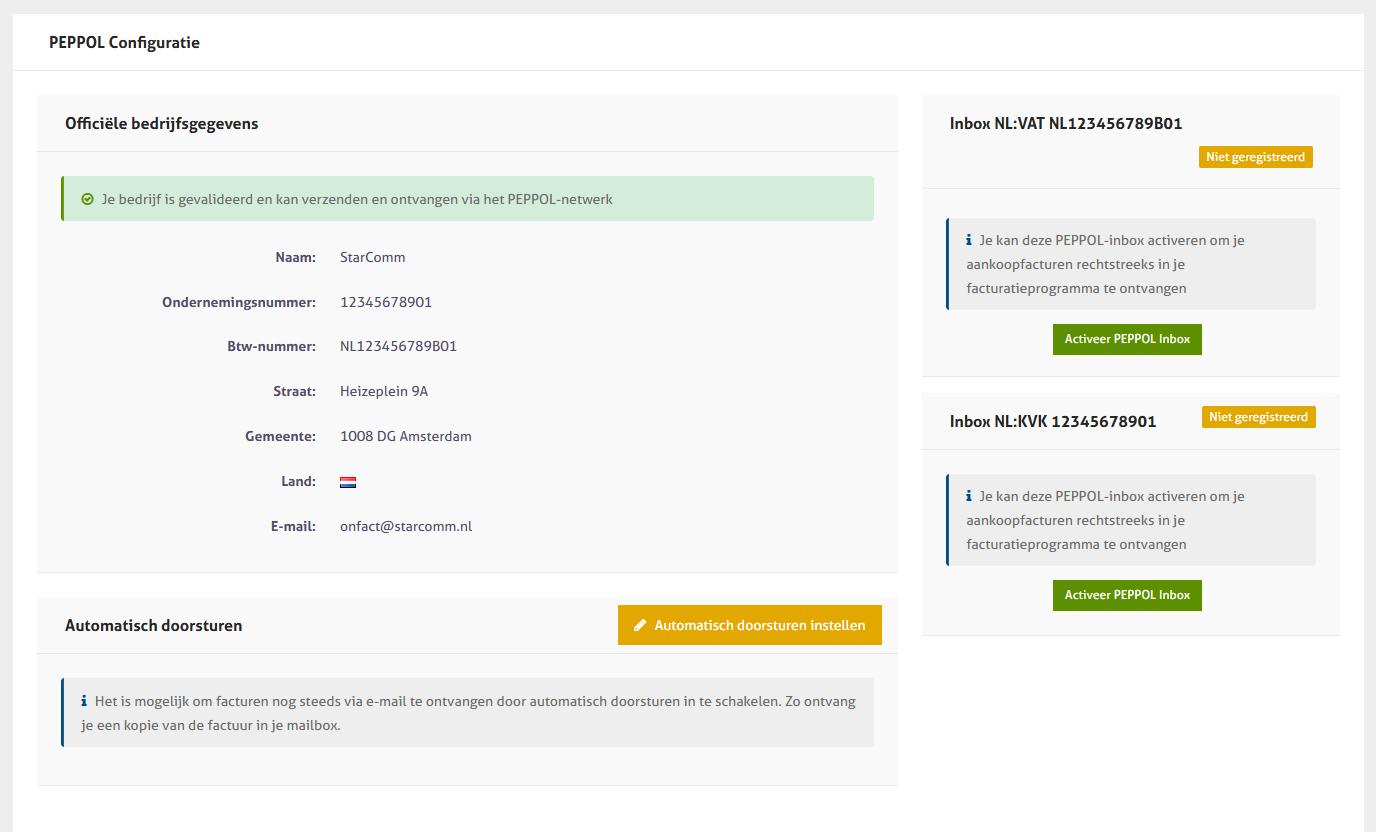Click the Btw-nummer value NL123456789B01

[x=398, y=347]
